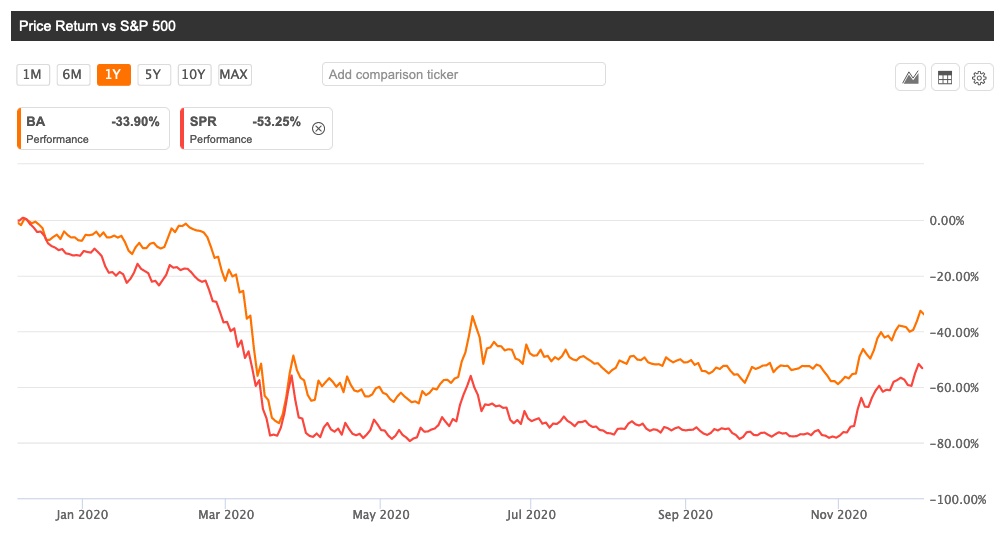Click the Mar 2020 x-axis label
This screenshot has height=547, width=1003.
coord(226,515)
